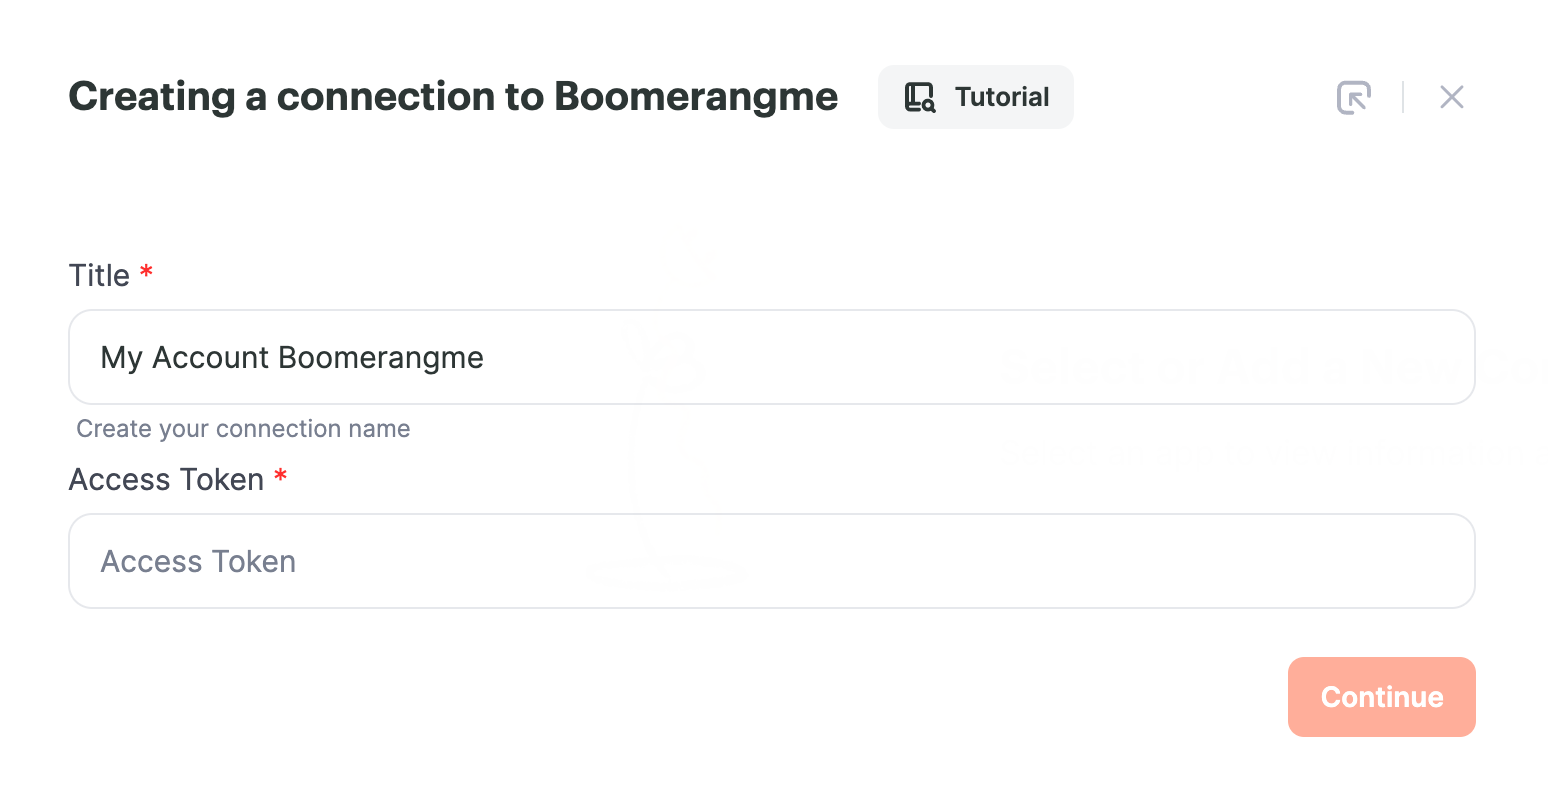This screenshot has height=798, width=1548.
Task: Click the word "Account" in the Title field
Action: (211, 358)
